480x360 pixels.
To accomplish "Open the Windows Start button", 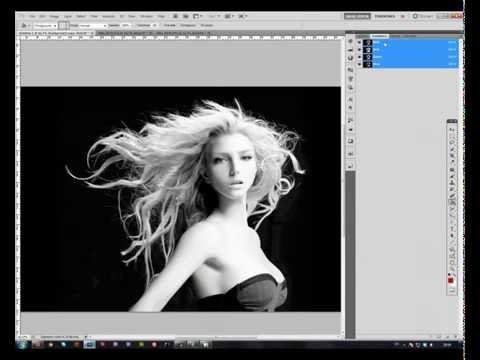I will 23,345.
